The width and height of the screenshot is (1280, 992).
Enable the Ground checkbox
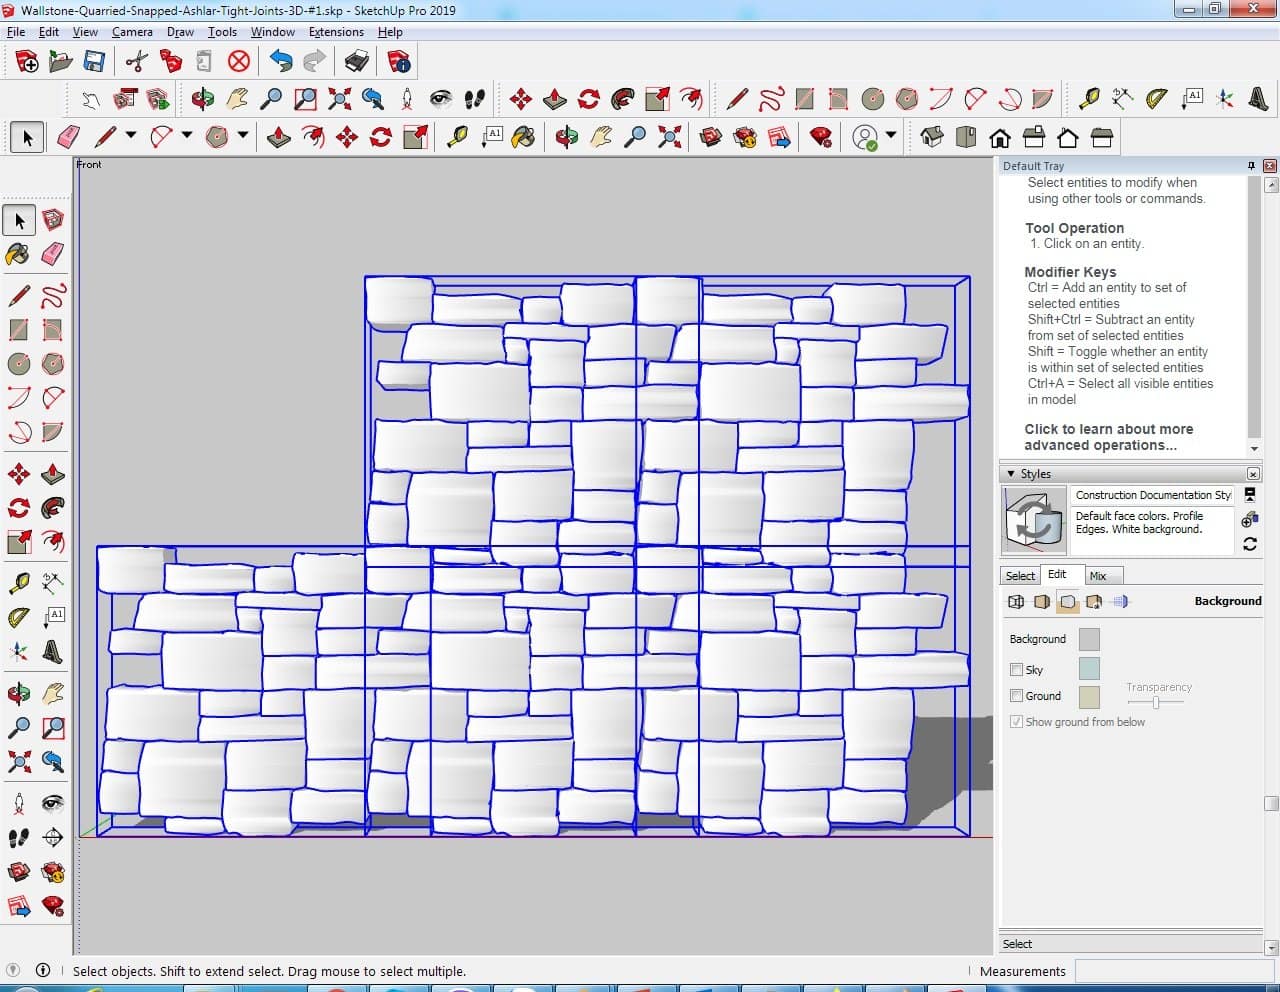coord(1017,696)
